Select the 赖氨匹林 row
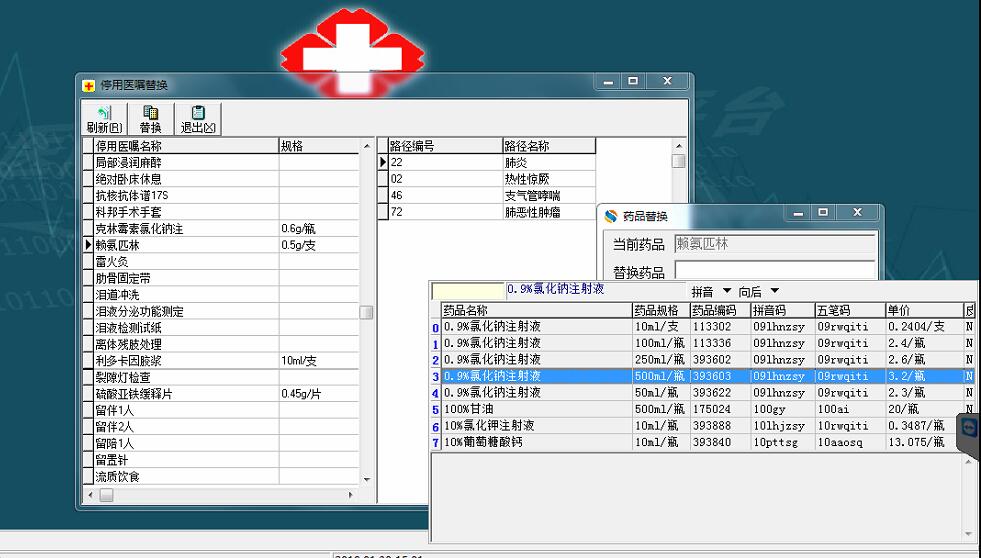The height and width of the screenshot is (558, 981). (x=221, y=245)
